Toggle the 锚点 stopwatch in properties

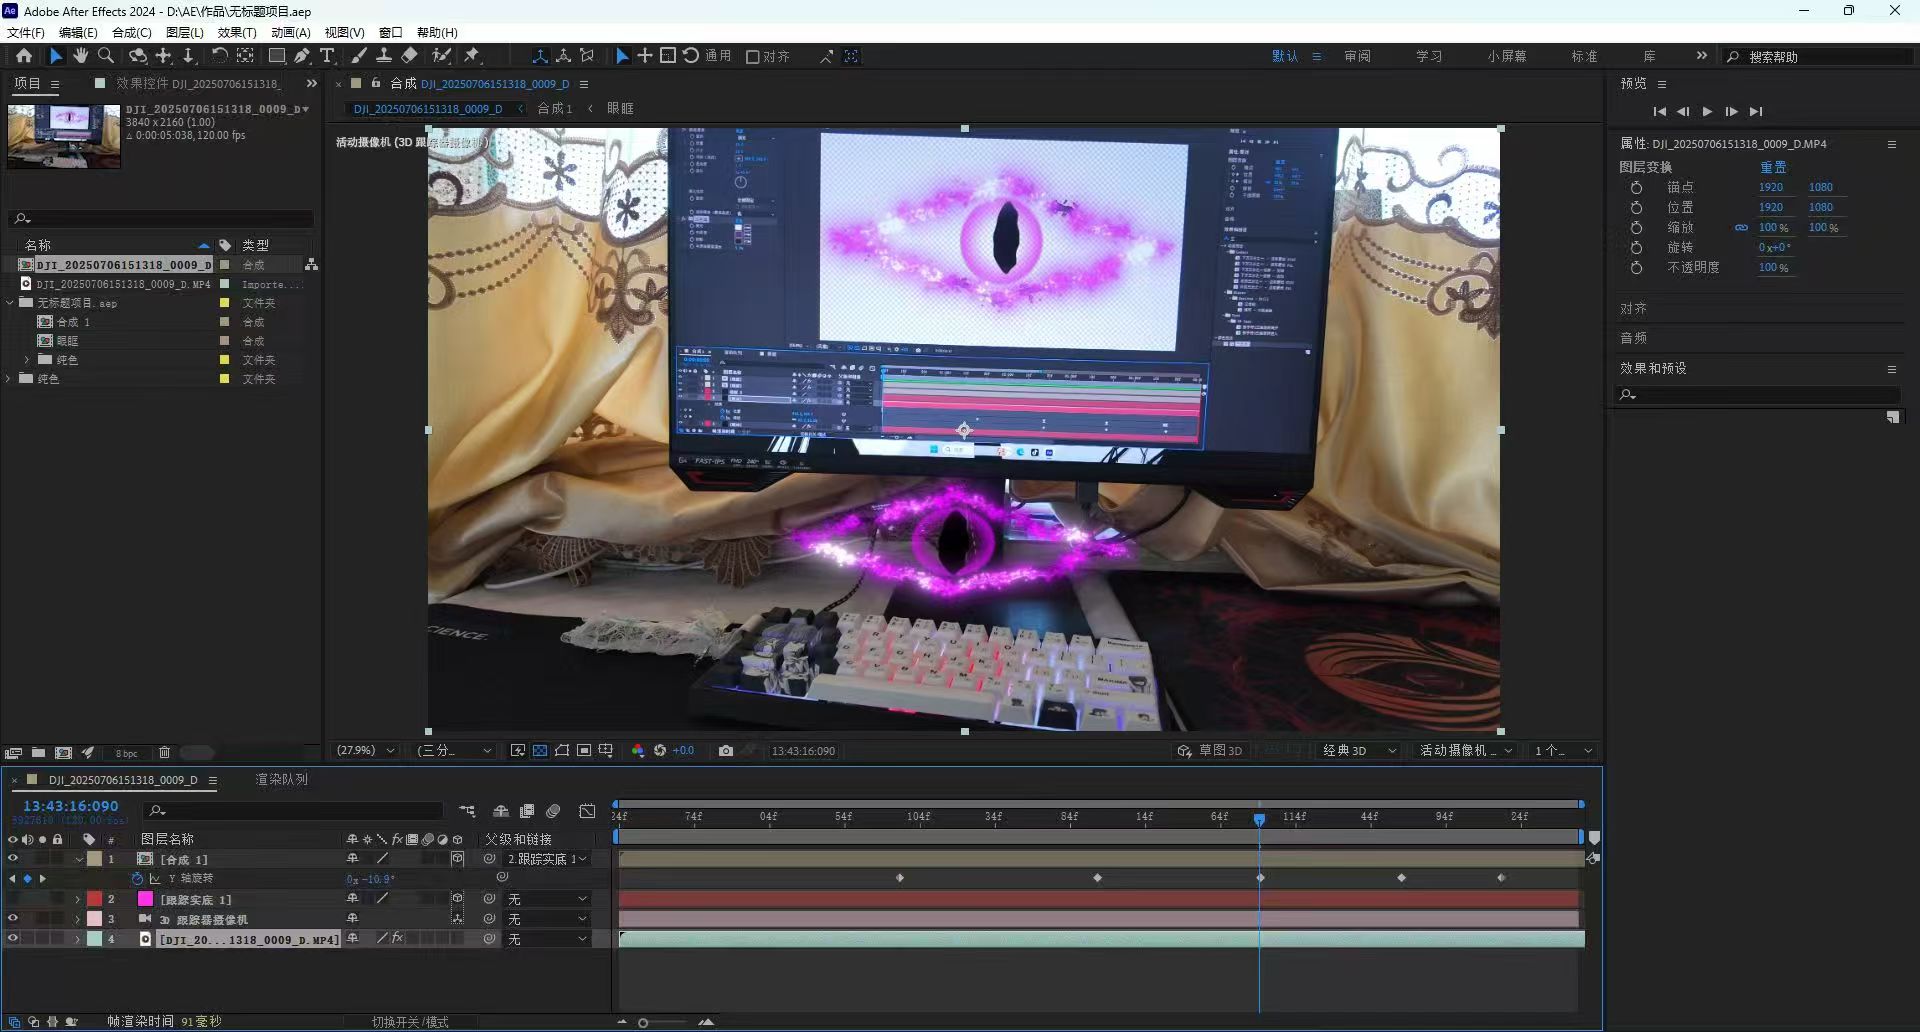pos(1636,188)
